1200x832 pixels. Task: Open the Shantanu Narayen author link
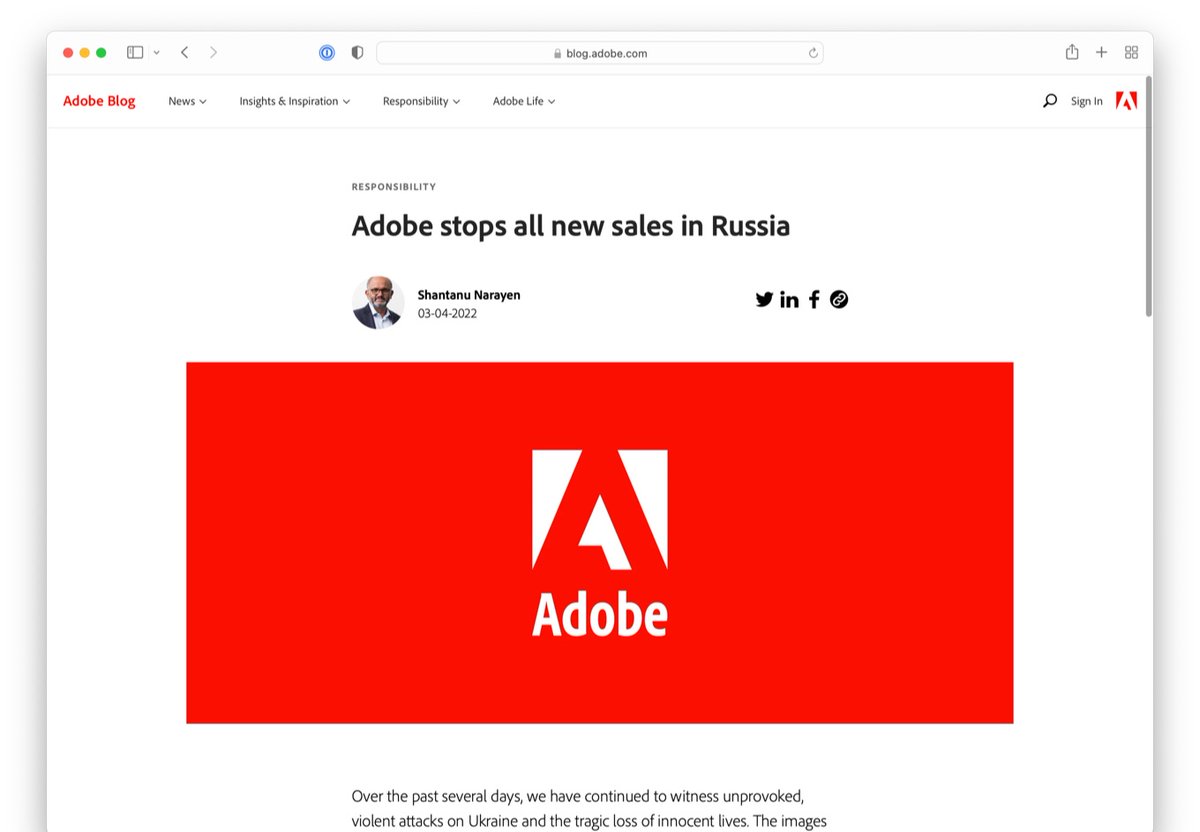click(469, 295)
